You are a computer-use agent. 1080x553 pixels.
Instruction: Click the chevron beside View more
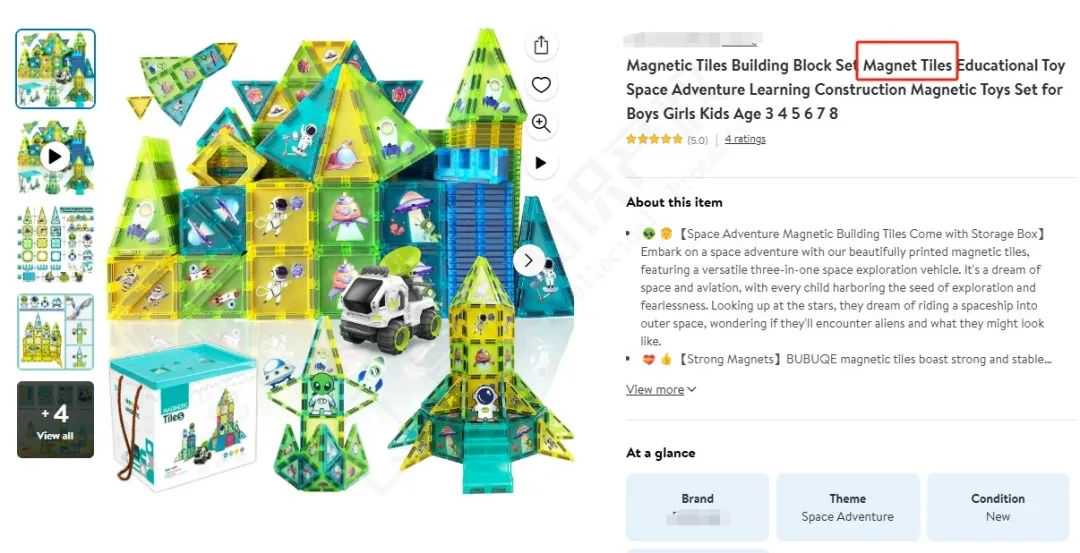692,390
